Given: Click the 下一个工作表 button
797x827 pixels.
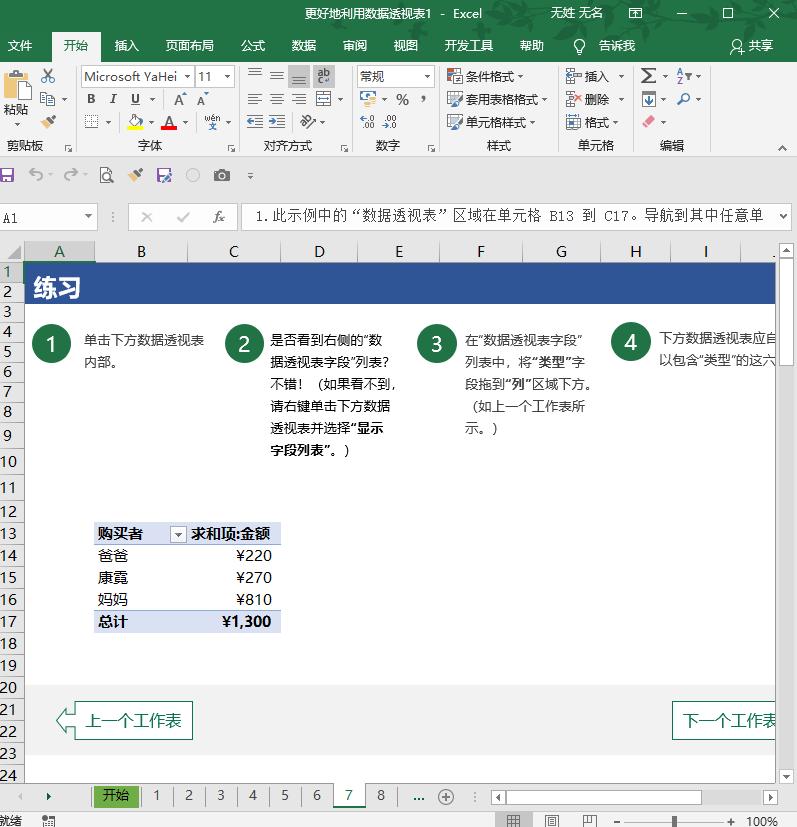Looking at the screenshot, I should (x=724, y=720).
